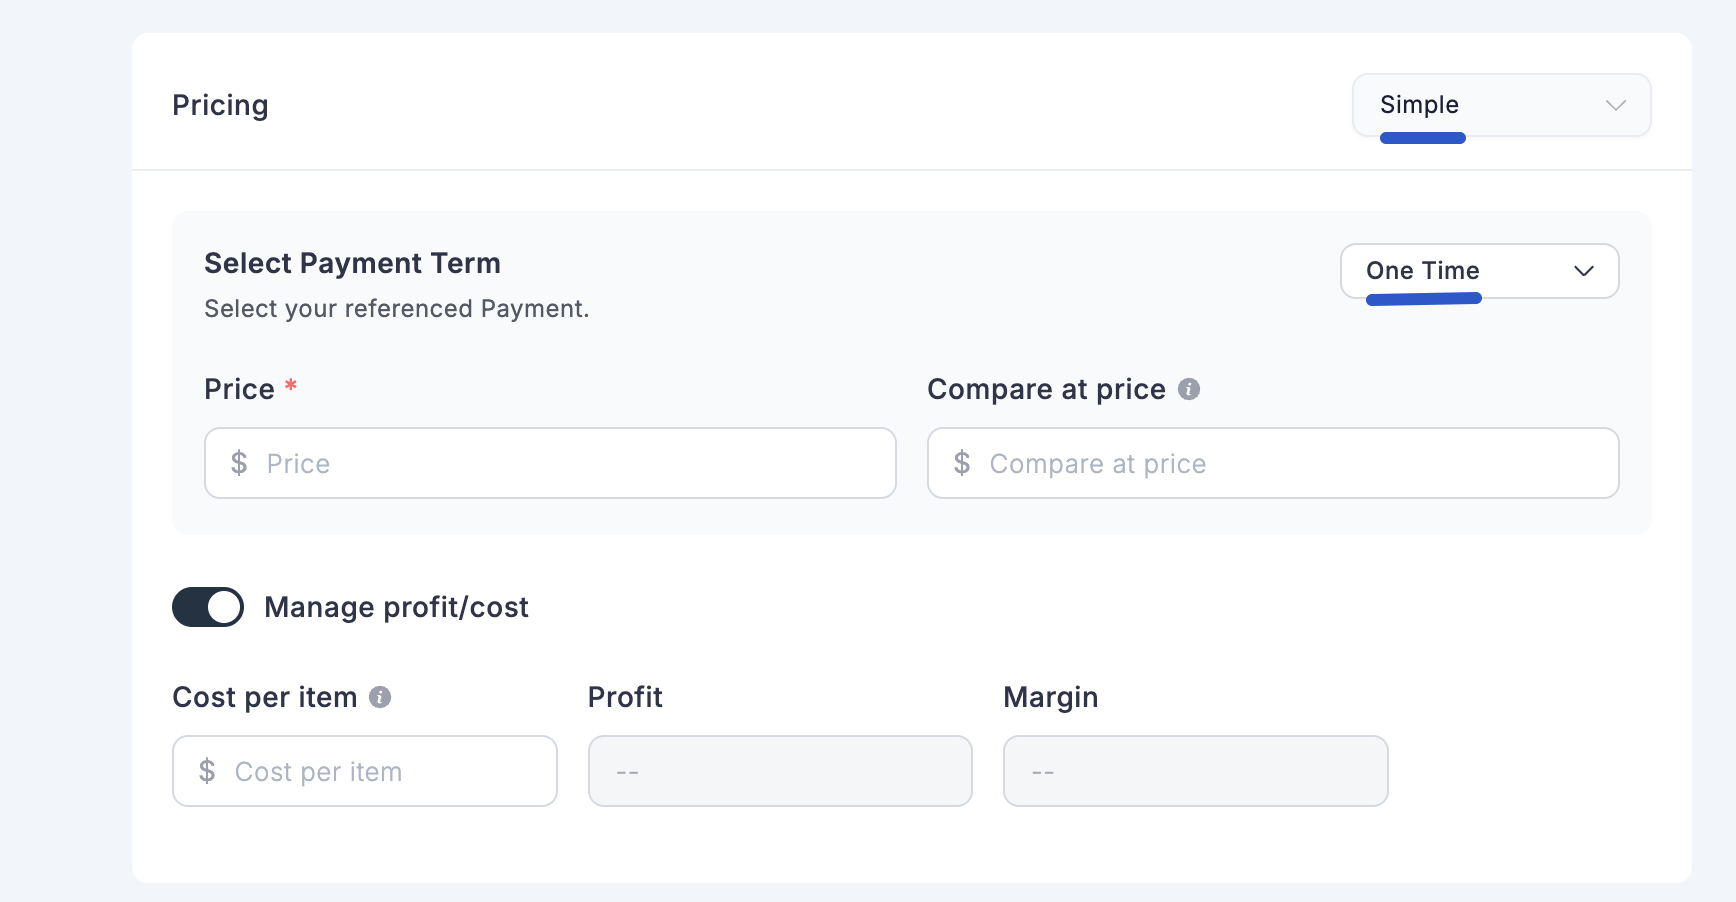The image size is (1736, 902).
Task: Click the chevron arrow of the Simple dropdown
Action: (x=1615, y=105)
